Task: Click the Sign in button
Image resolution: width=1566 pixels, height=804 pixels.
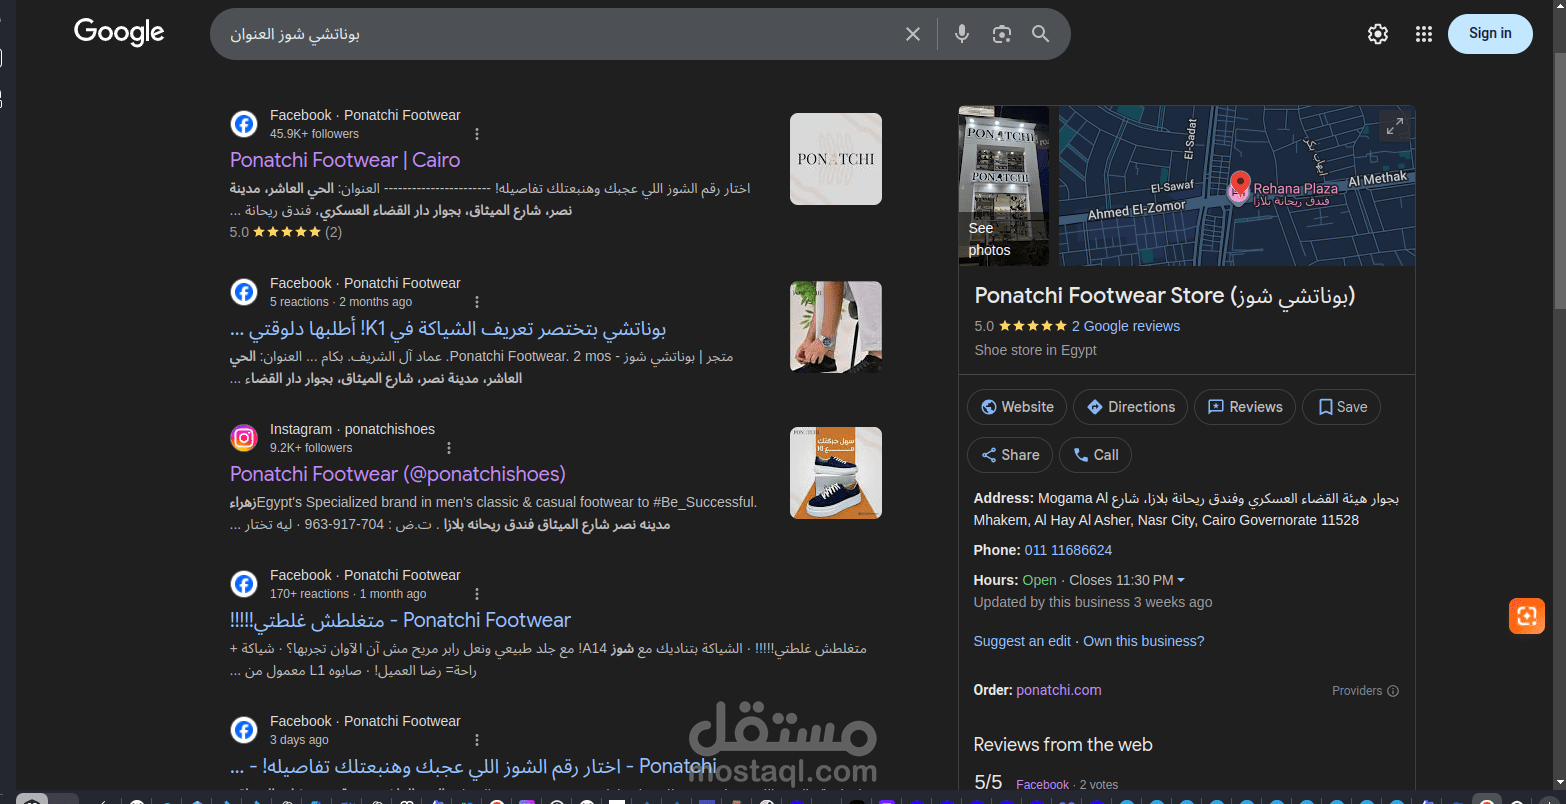Action: tap(1490, 33)
